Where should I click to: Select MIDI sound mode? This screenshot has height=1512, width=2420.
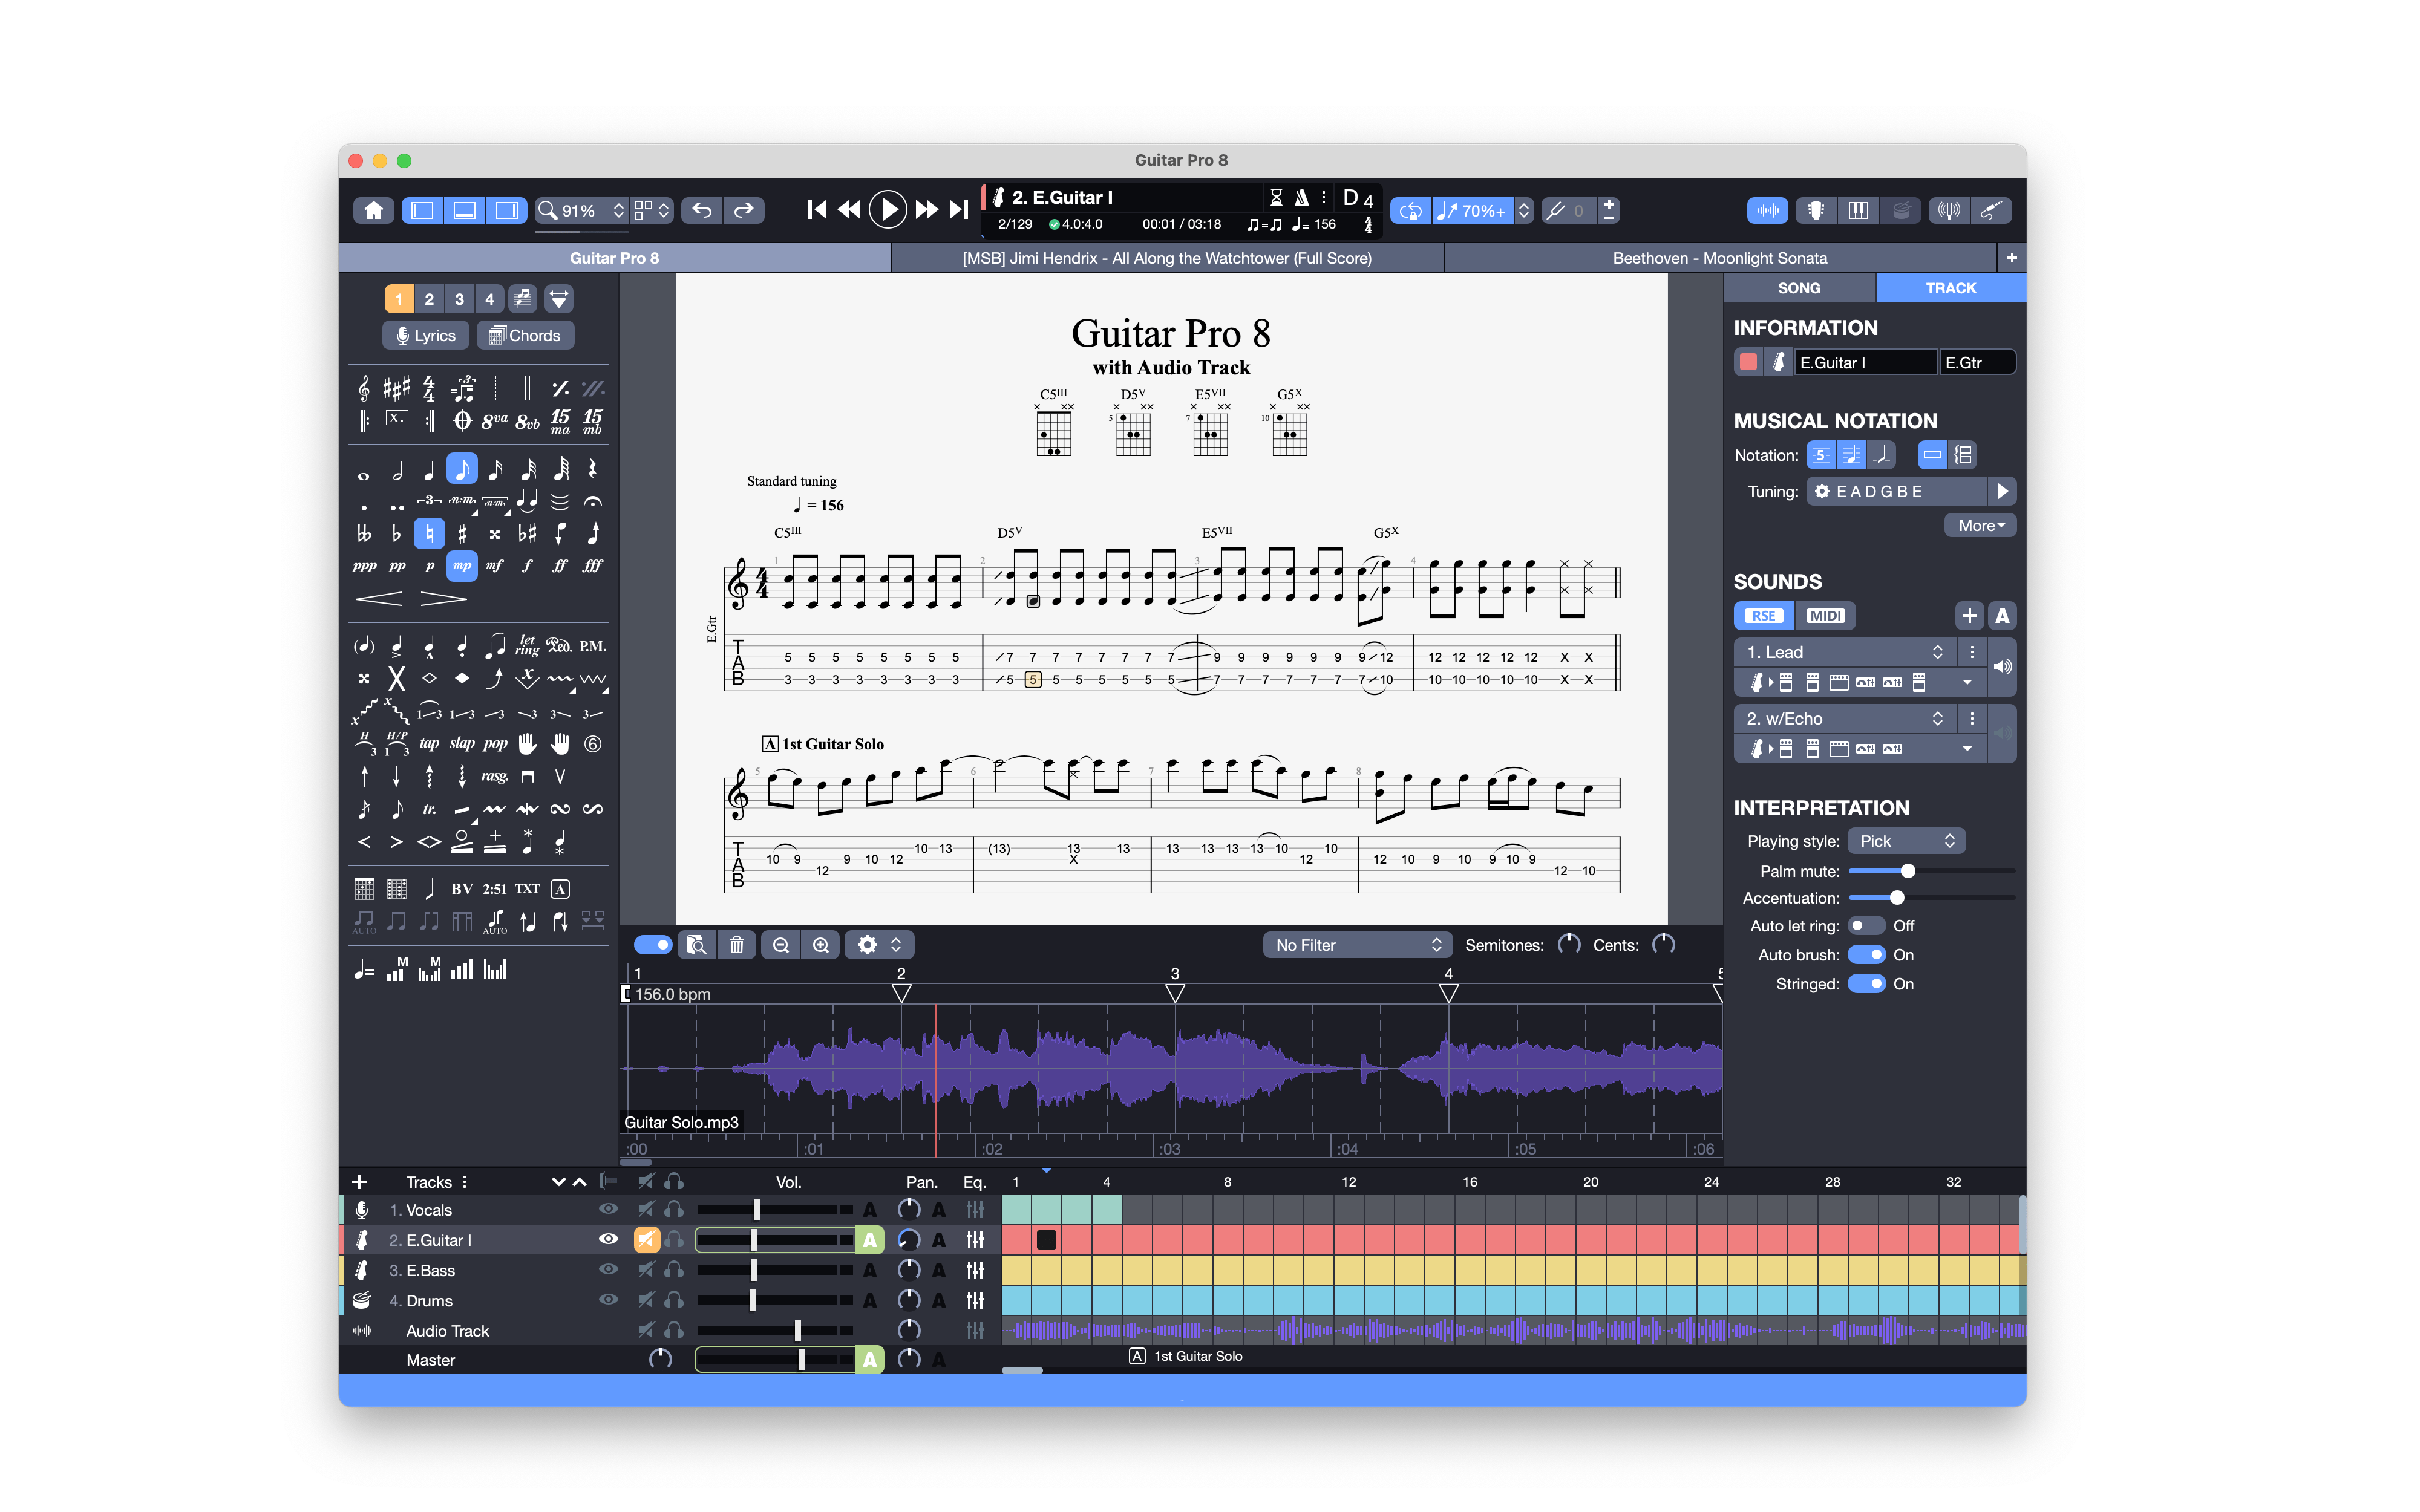[x=1825, y=616]
